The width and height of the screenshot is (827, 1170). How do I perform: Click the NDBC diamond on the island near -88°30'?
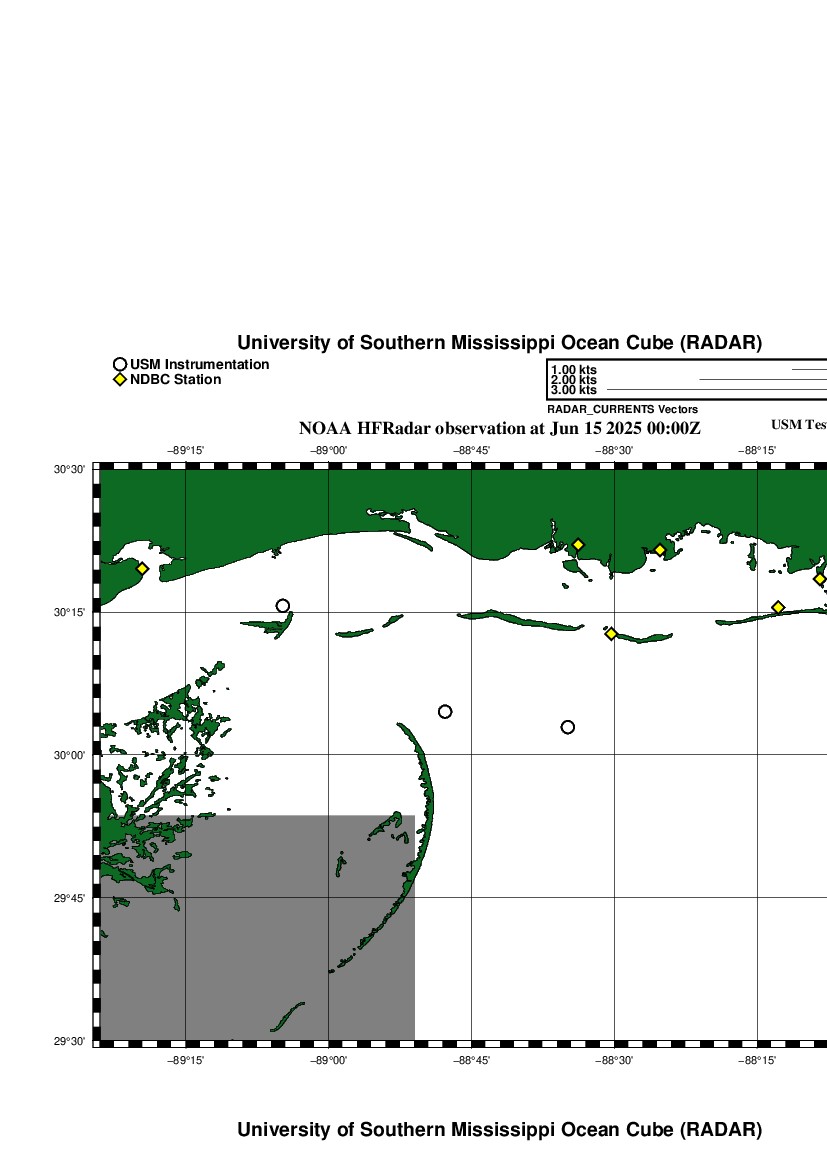coord(611,634)
